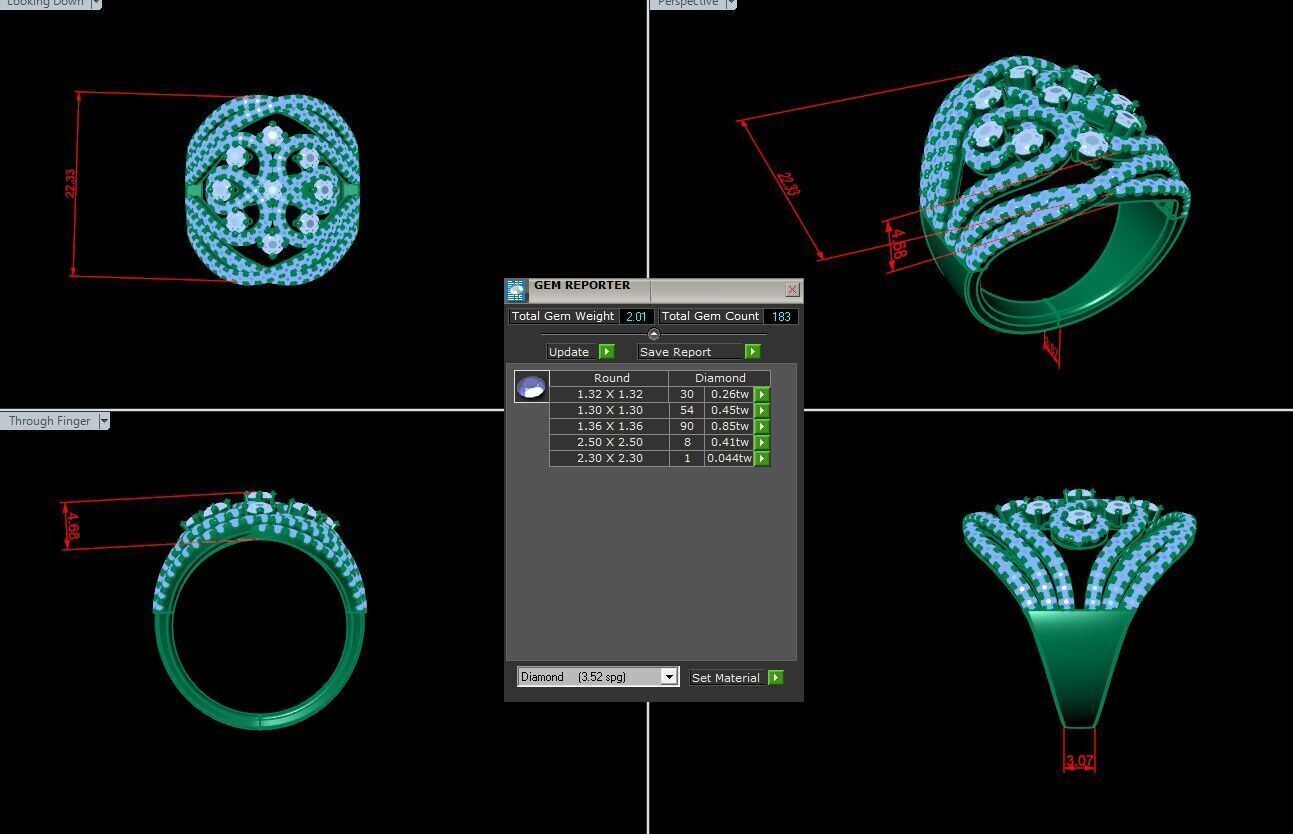
Task: Click green arrow for the 0.044tw row
Action: pyautogui.click(x=762, y=459)
